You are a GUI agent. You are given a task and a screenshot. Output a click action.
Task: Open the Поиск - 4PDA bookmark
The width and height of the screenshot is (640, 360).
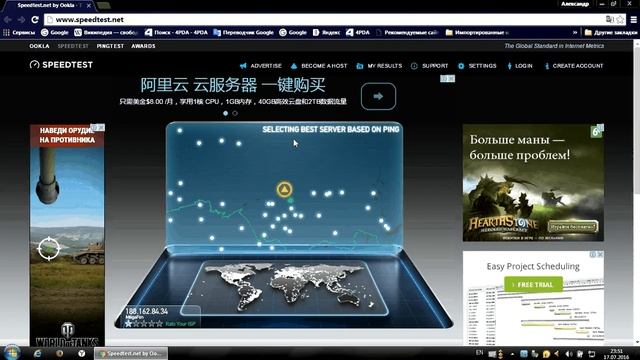click(176, 32)
